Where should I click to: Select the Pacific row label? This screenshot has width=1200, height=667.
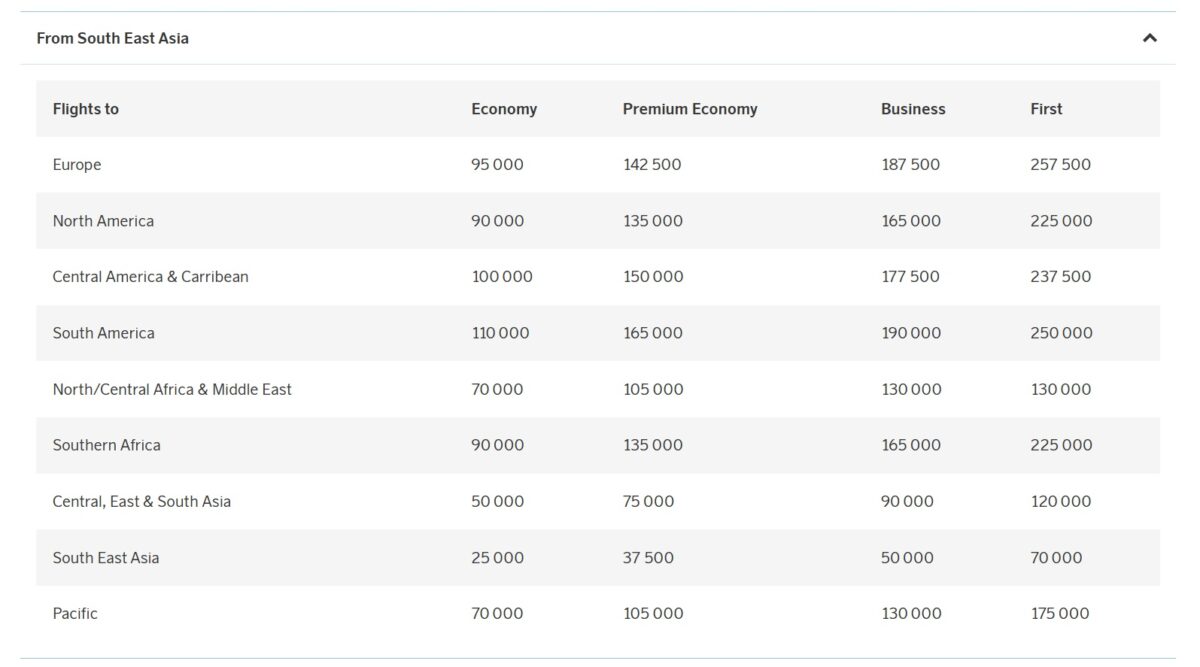[x=75, y=612]
